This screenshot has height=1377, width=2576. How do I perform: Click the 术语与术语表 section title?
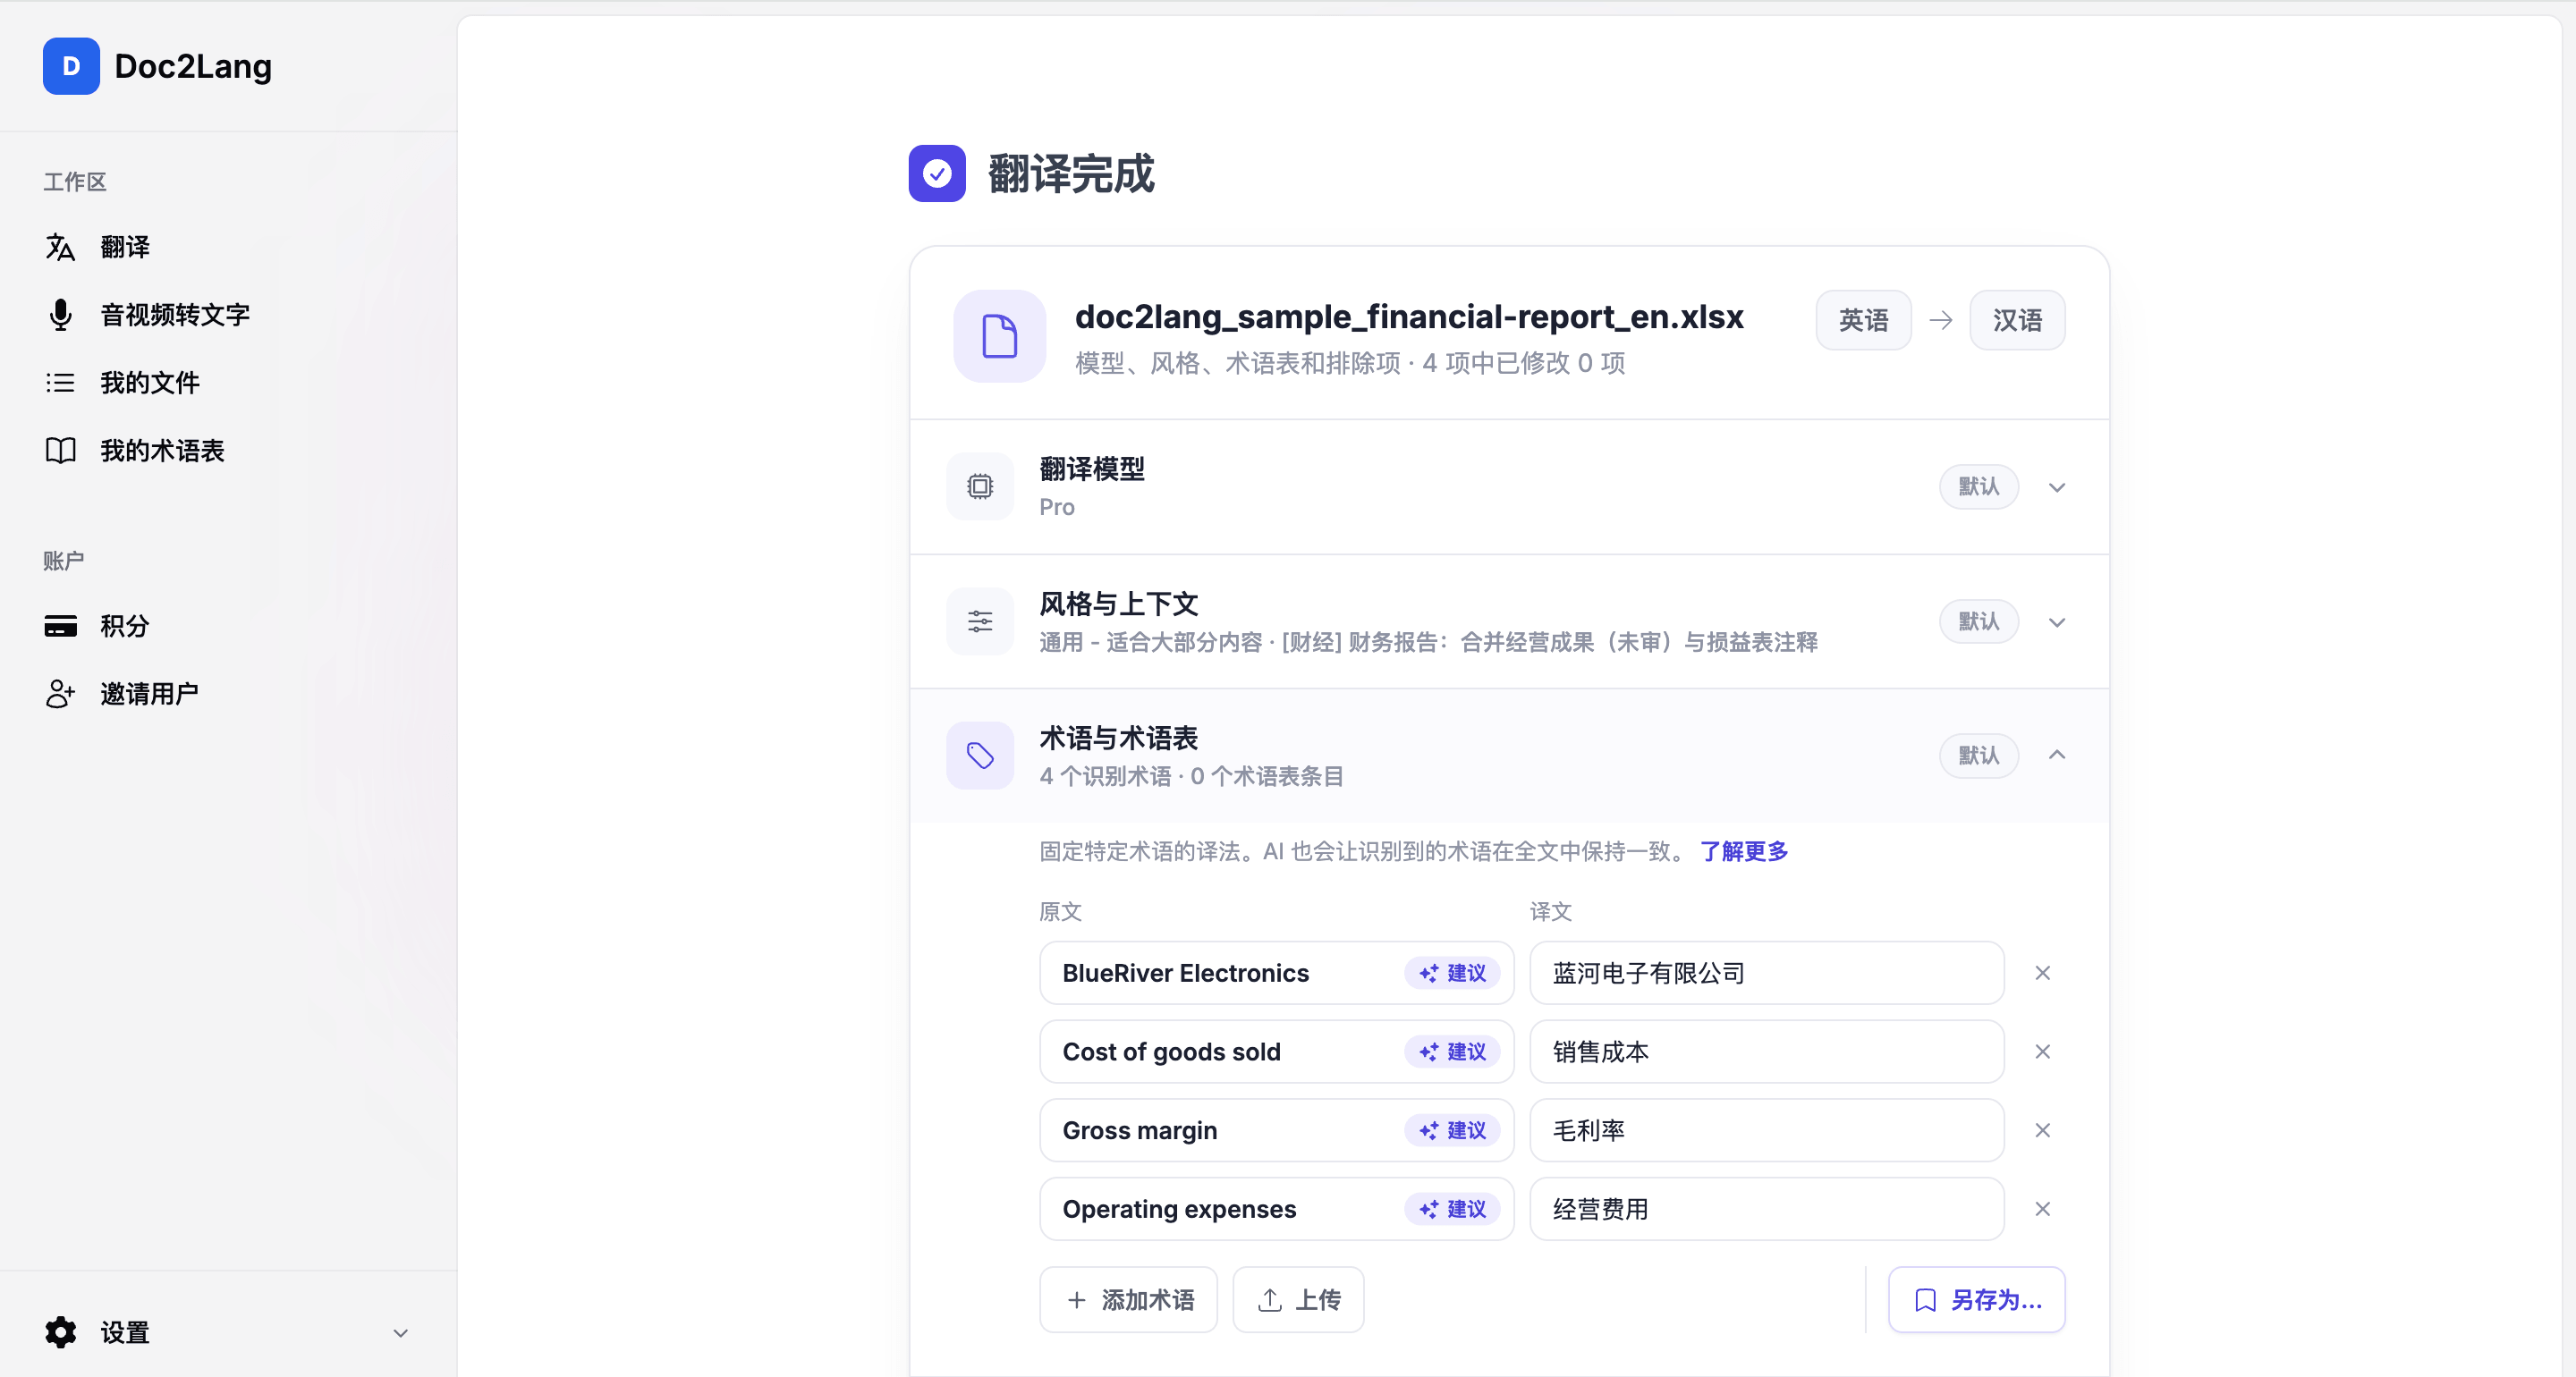click(1118, 739)
